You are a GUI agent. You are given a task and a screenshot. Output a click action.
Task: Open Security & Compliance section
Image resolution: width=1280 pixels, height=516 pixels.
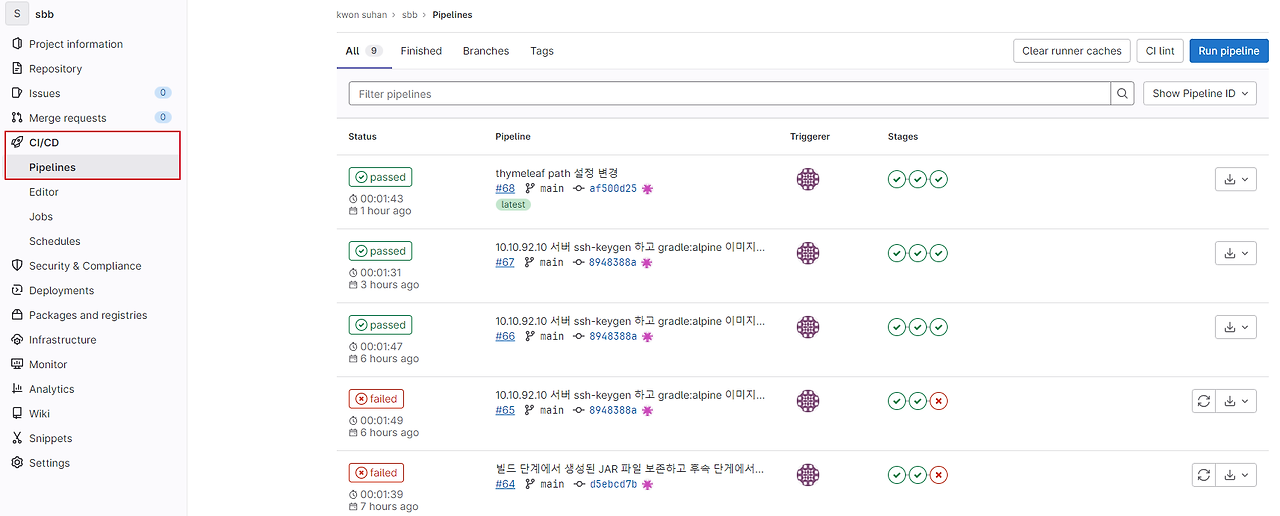coord(85,266)
